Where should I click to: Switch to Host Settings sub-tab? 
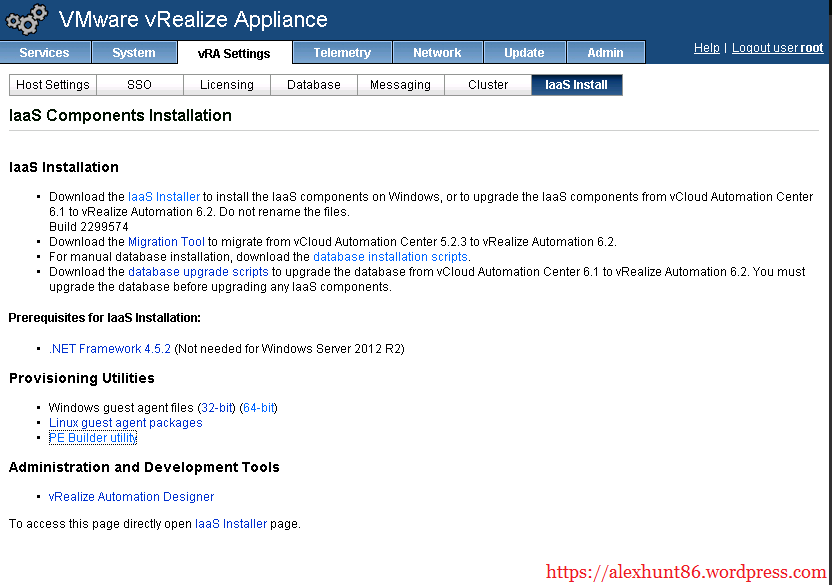(x=53, y=85)
